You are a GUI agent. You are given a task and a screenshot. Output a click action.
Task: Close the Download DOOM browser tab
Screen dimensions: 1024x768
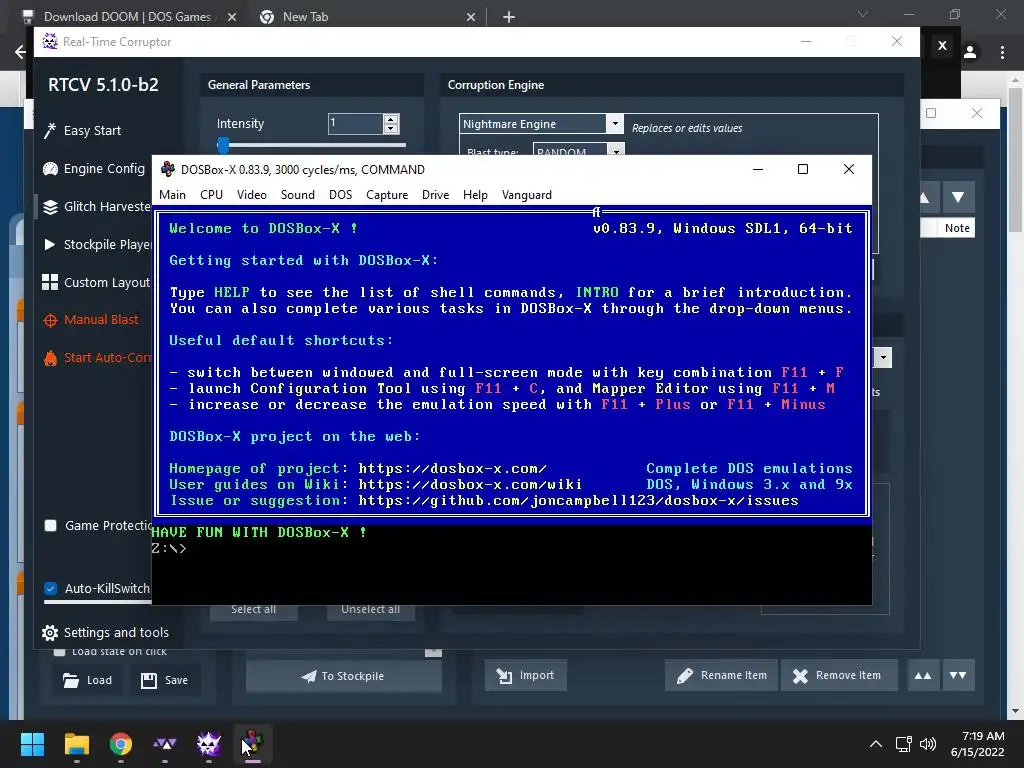[232, 18]
